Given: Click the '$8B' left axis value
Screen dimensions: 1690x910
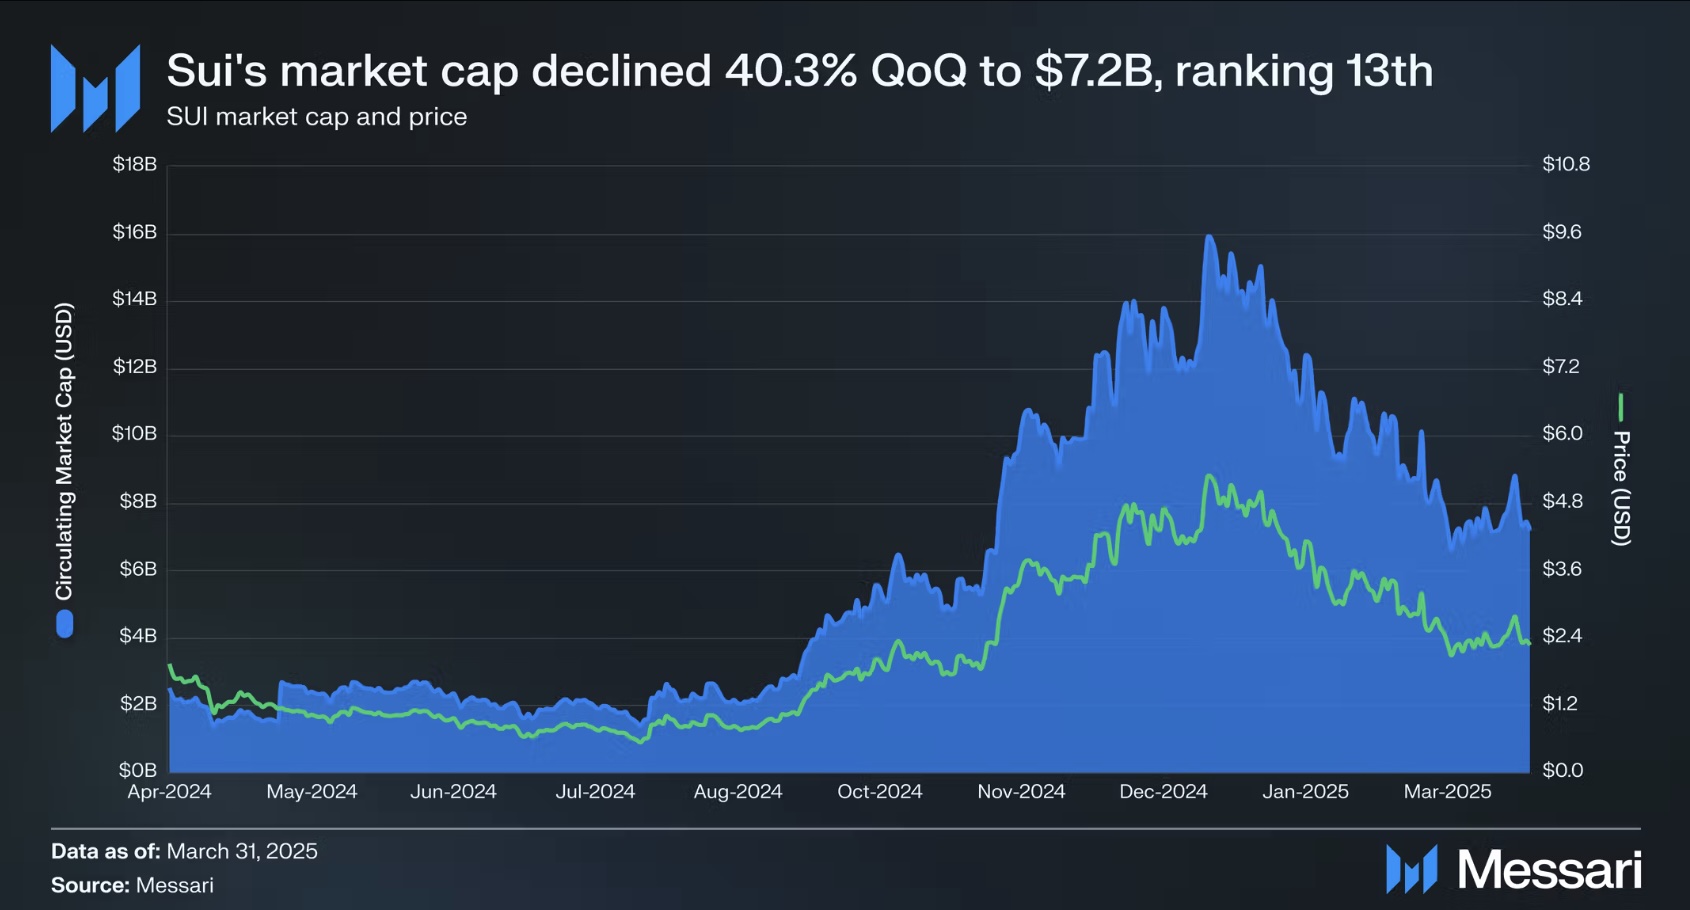Looking at the screenshot, I should coord(139,501).
